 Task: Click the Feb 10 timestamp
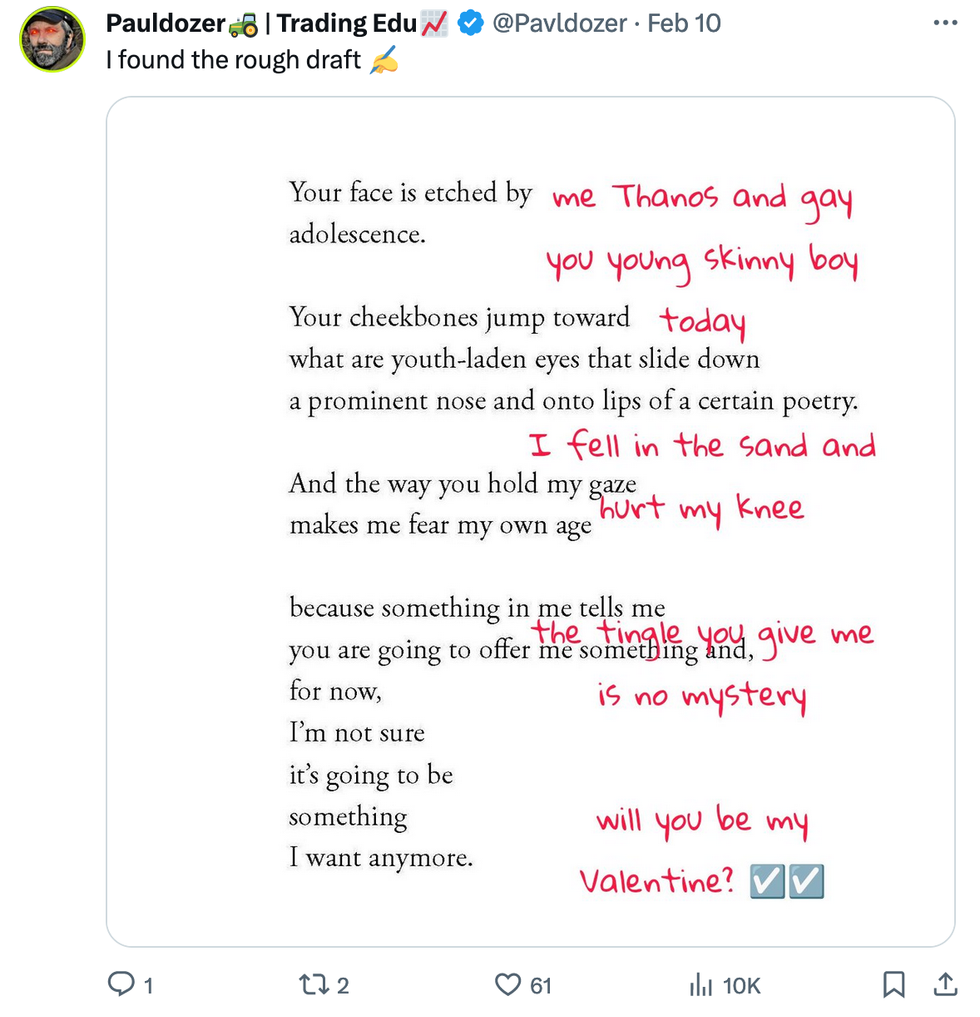pyautogui.click(x=684, y=23)
